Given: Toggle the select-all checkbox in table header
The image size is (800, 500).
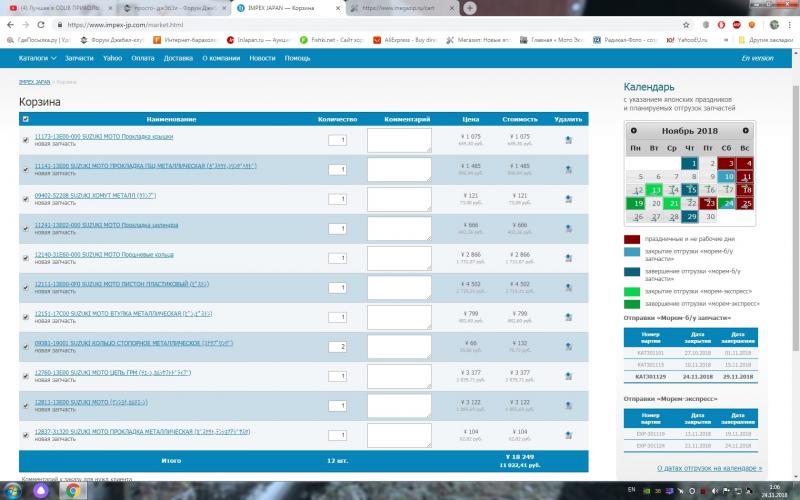Looking at the screenshot, I should pyautogui.click(x=25, y=119).
